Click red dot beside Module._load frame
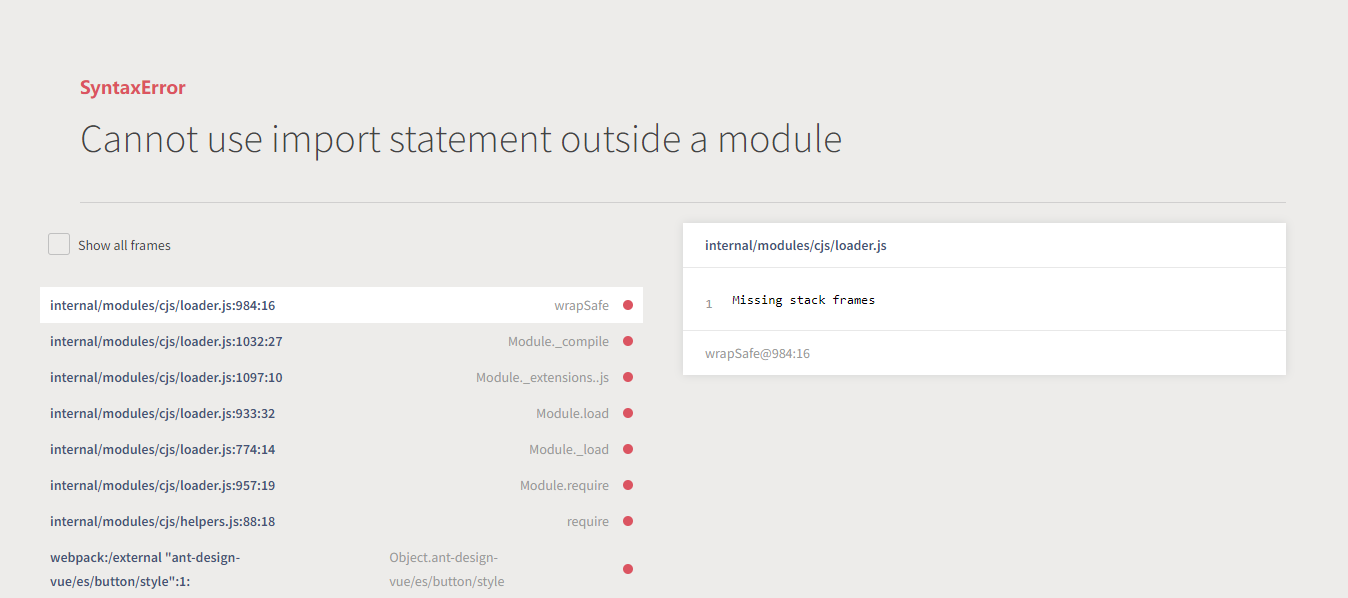The image size is (1348, 598). (x=628, y=449)
